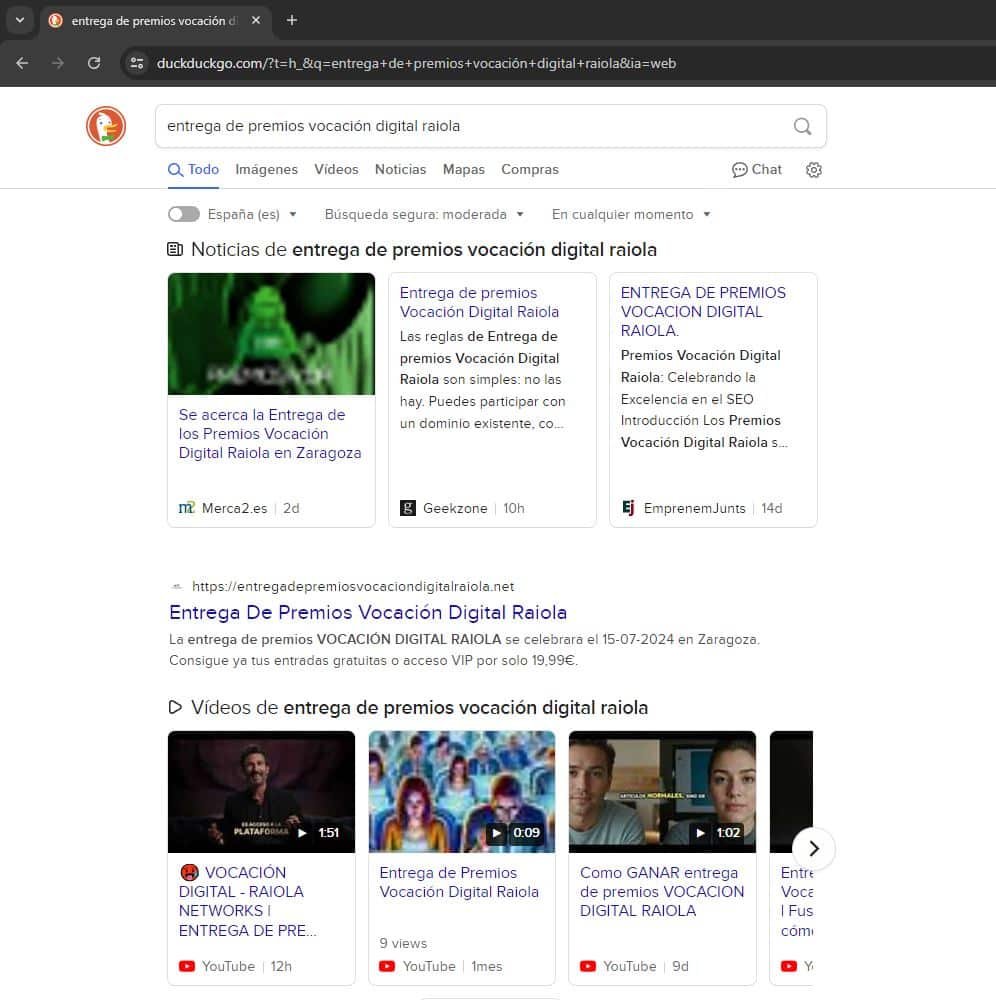Viewport: 996px width, 1000px height.
Task: Open site information icon in address bar
Action: [136, 63]
